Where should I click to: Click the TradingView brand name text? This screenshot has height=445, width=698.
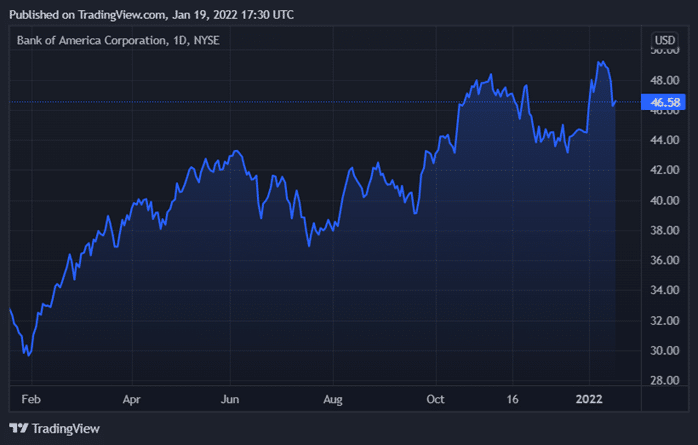pos(66,429)
